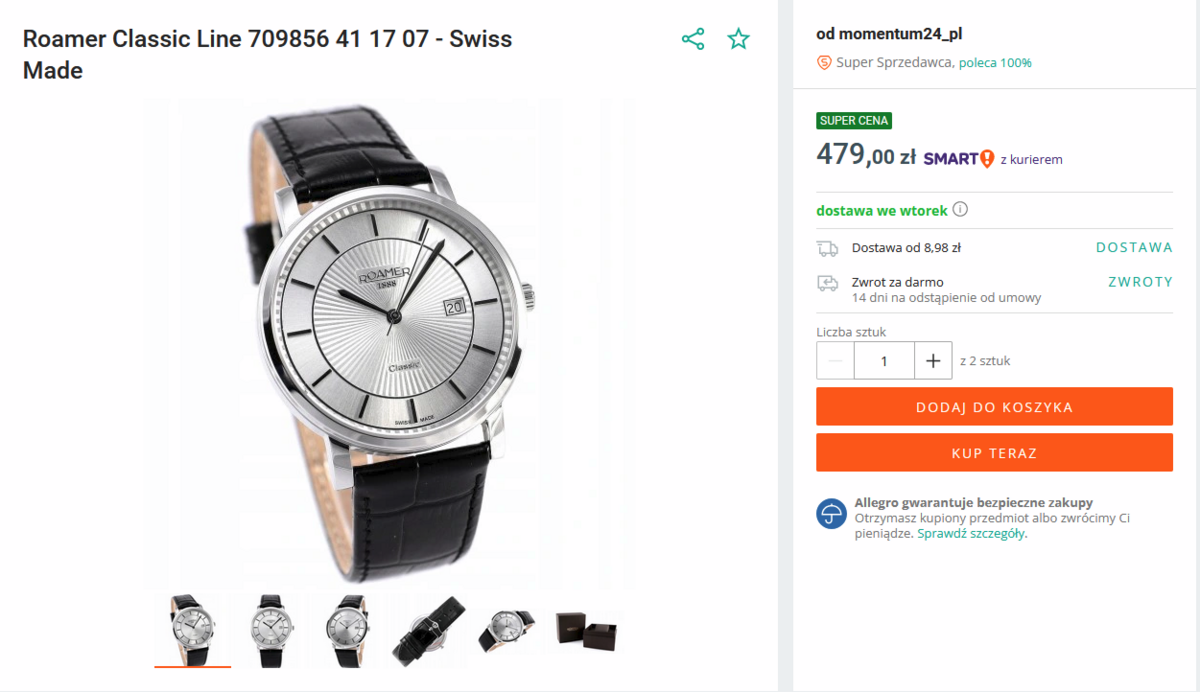Click the delivery info circle icon
The image size is (1200, 692).
click(960, 210)
